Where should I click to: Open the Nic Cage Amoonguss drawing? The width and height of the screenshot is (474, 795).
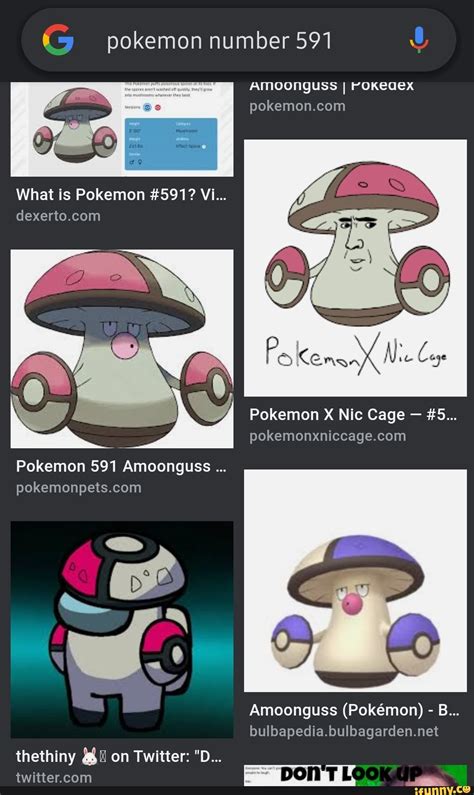355,268
